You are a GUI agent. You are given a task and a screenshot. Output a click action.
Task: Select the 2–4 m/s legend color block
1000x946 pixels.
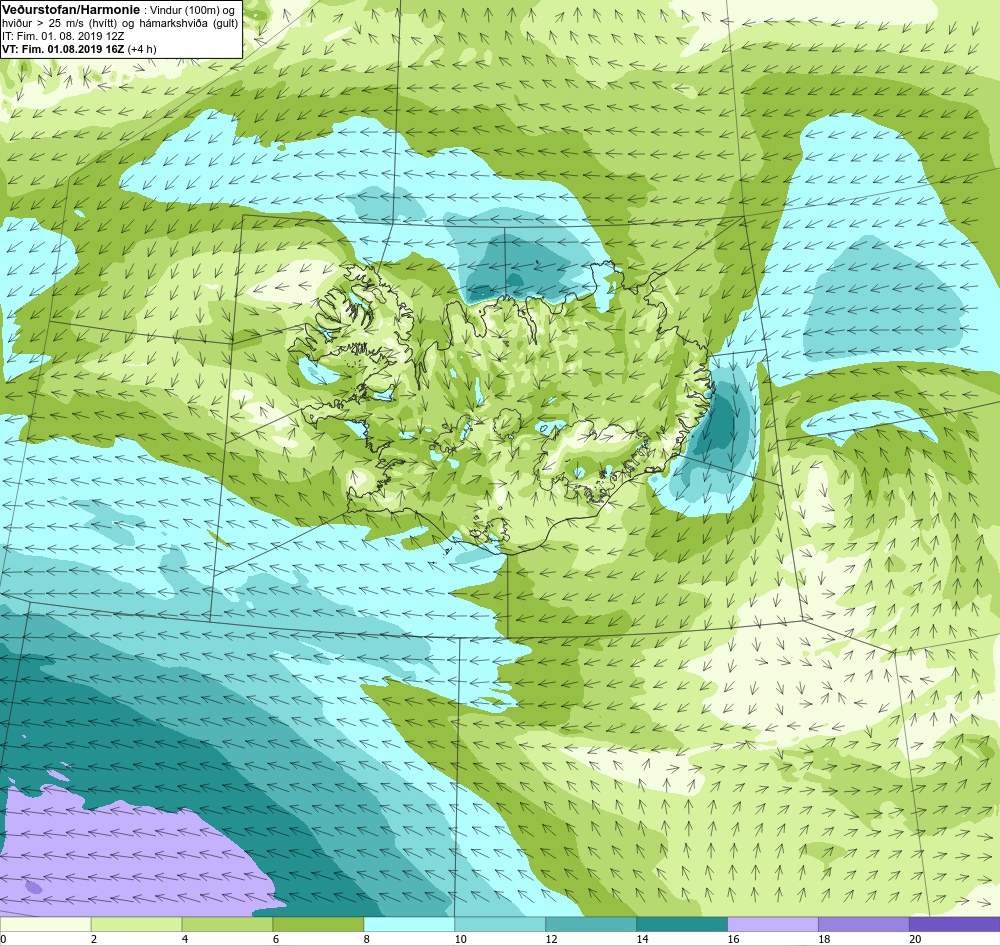[136, 924]
